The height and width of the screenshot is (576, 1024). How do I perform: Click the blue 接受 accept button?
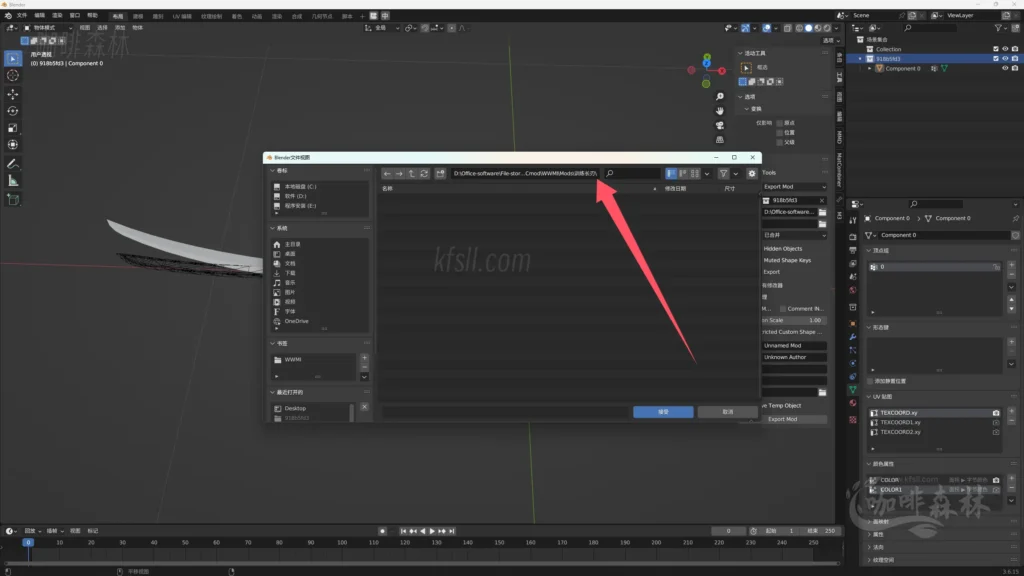tap(662, 412)
